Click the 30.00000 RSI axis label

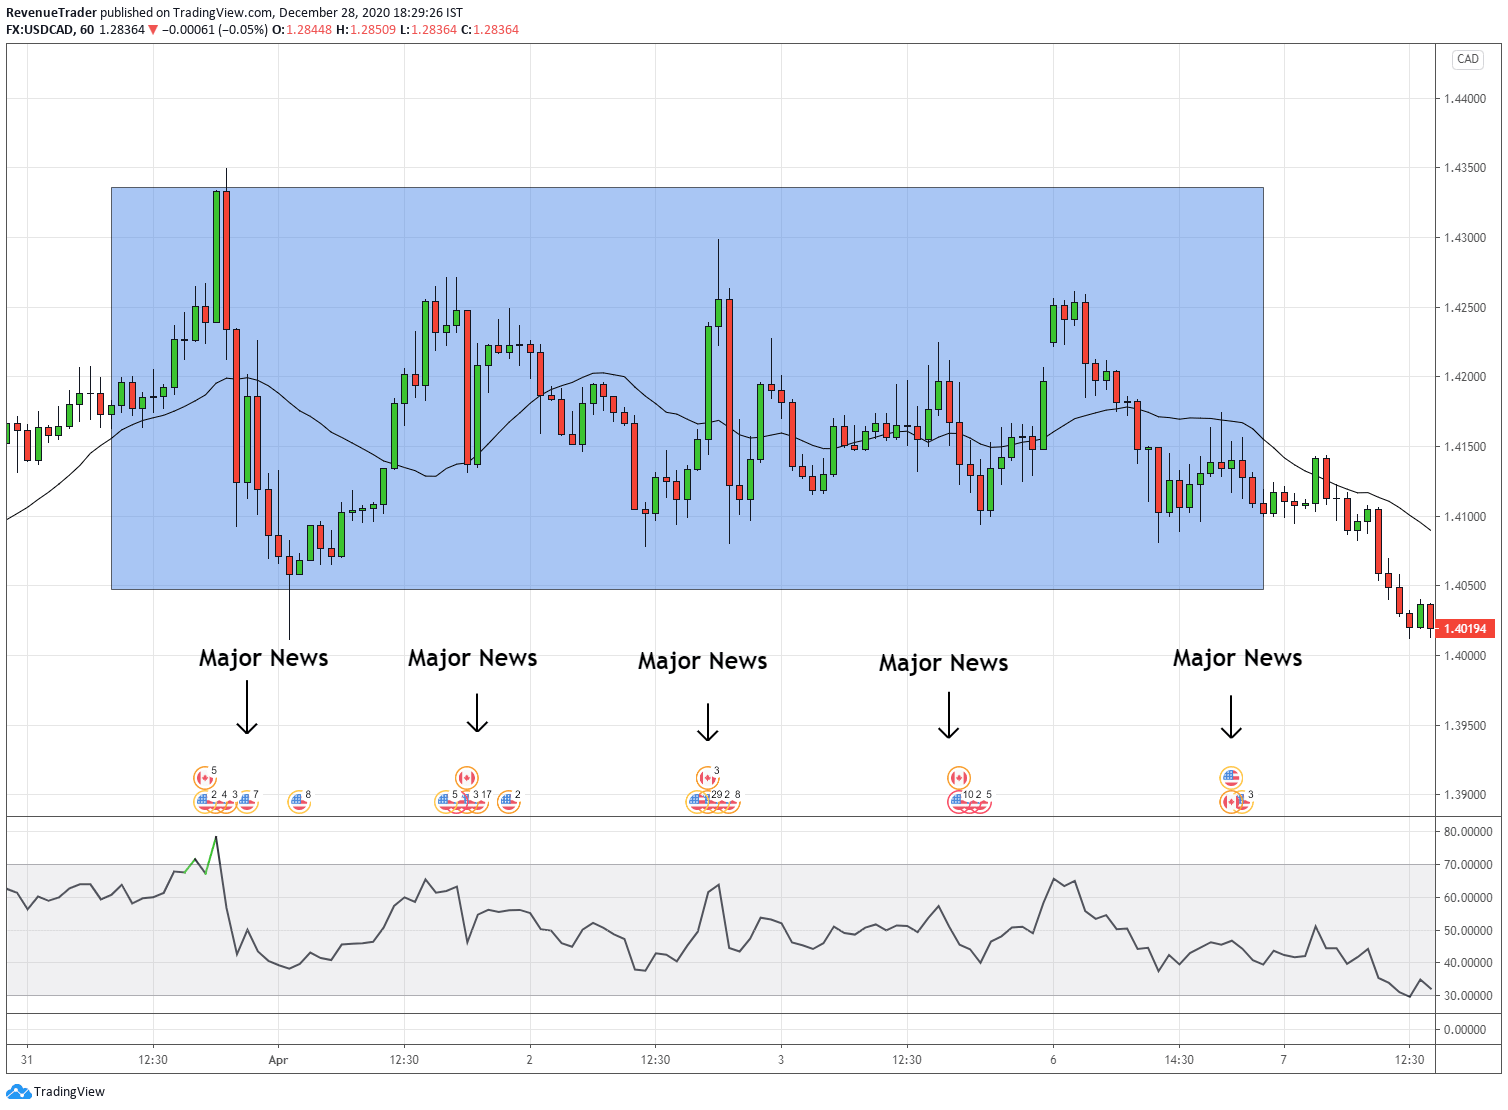tap(1467, 996)
